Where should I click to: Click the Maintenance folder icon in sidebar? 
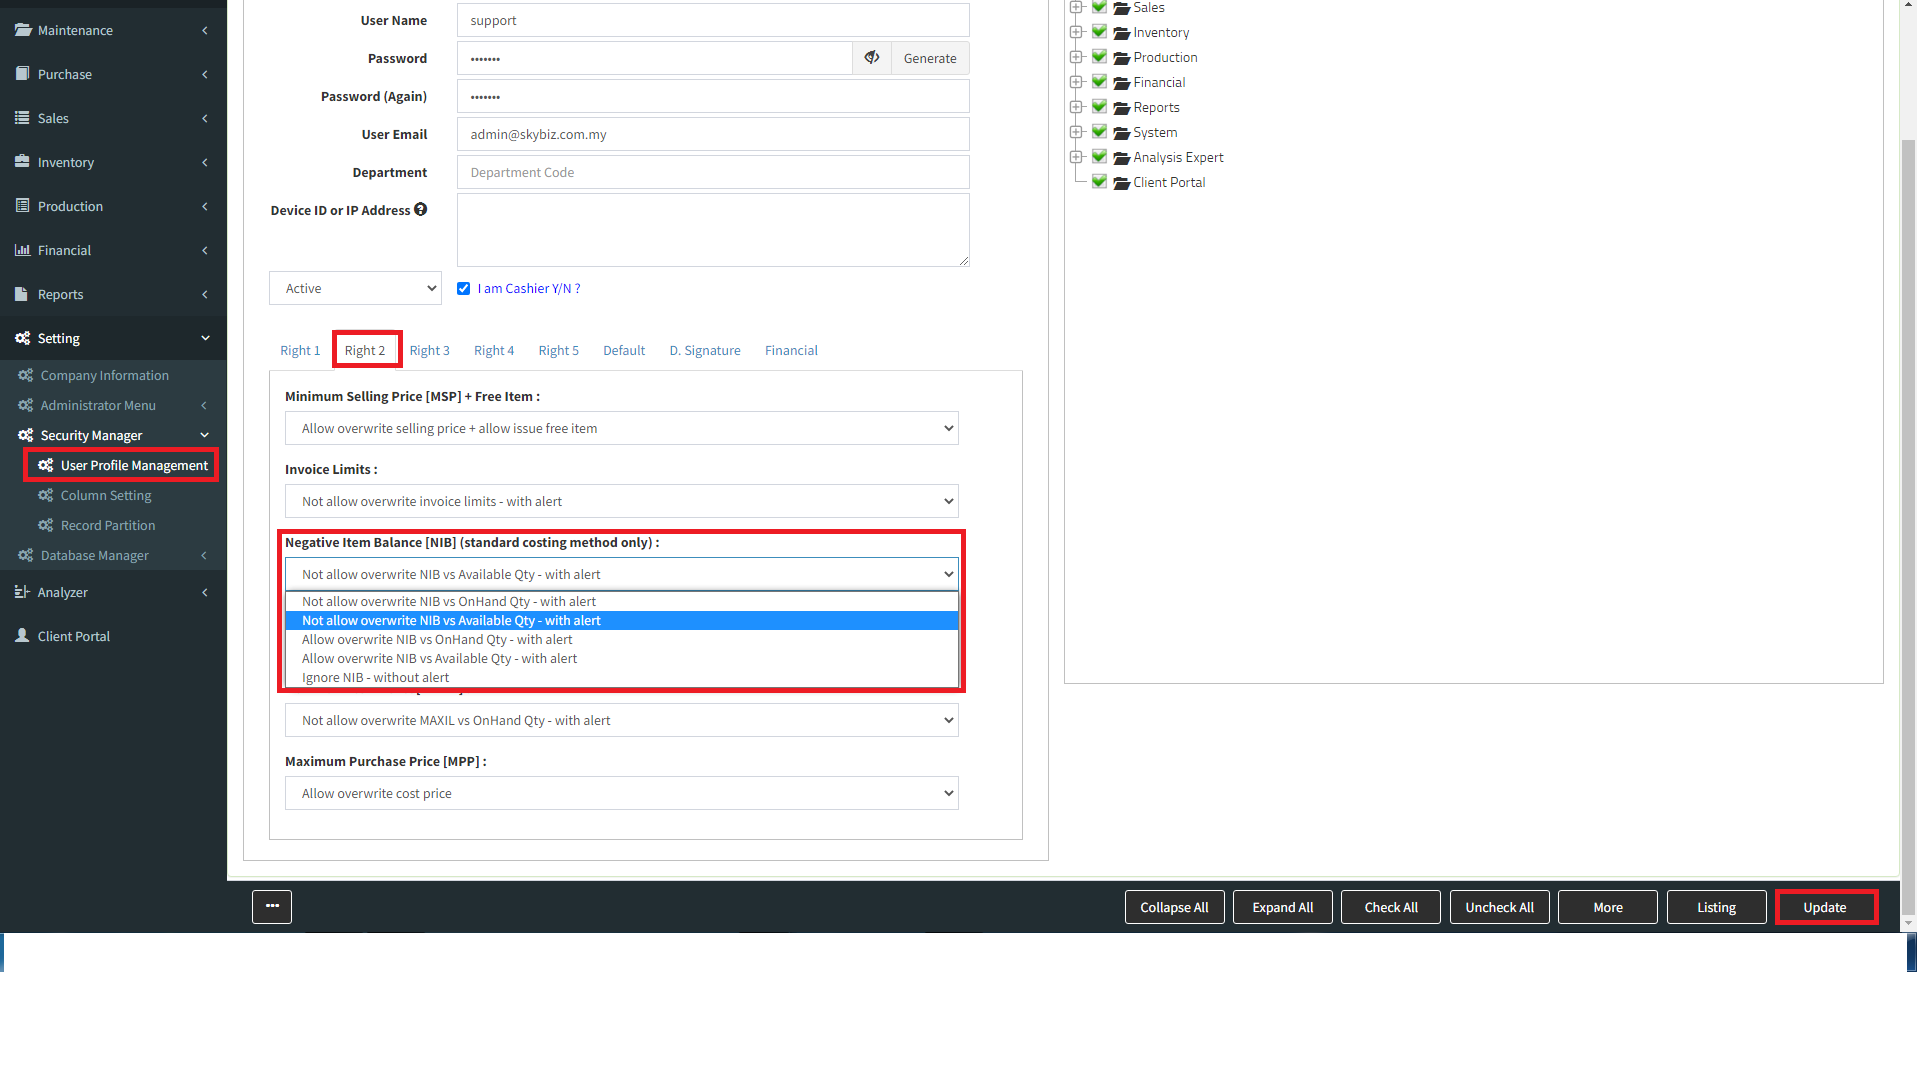22,30
